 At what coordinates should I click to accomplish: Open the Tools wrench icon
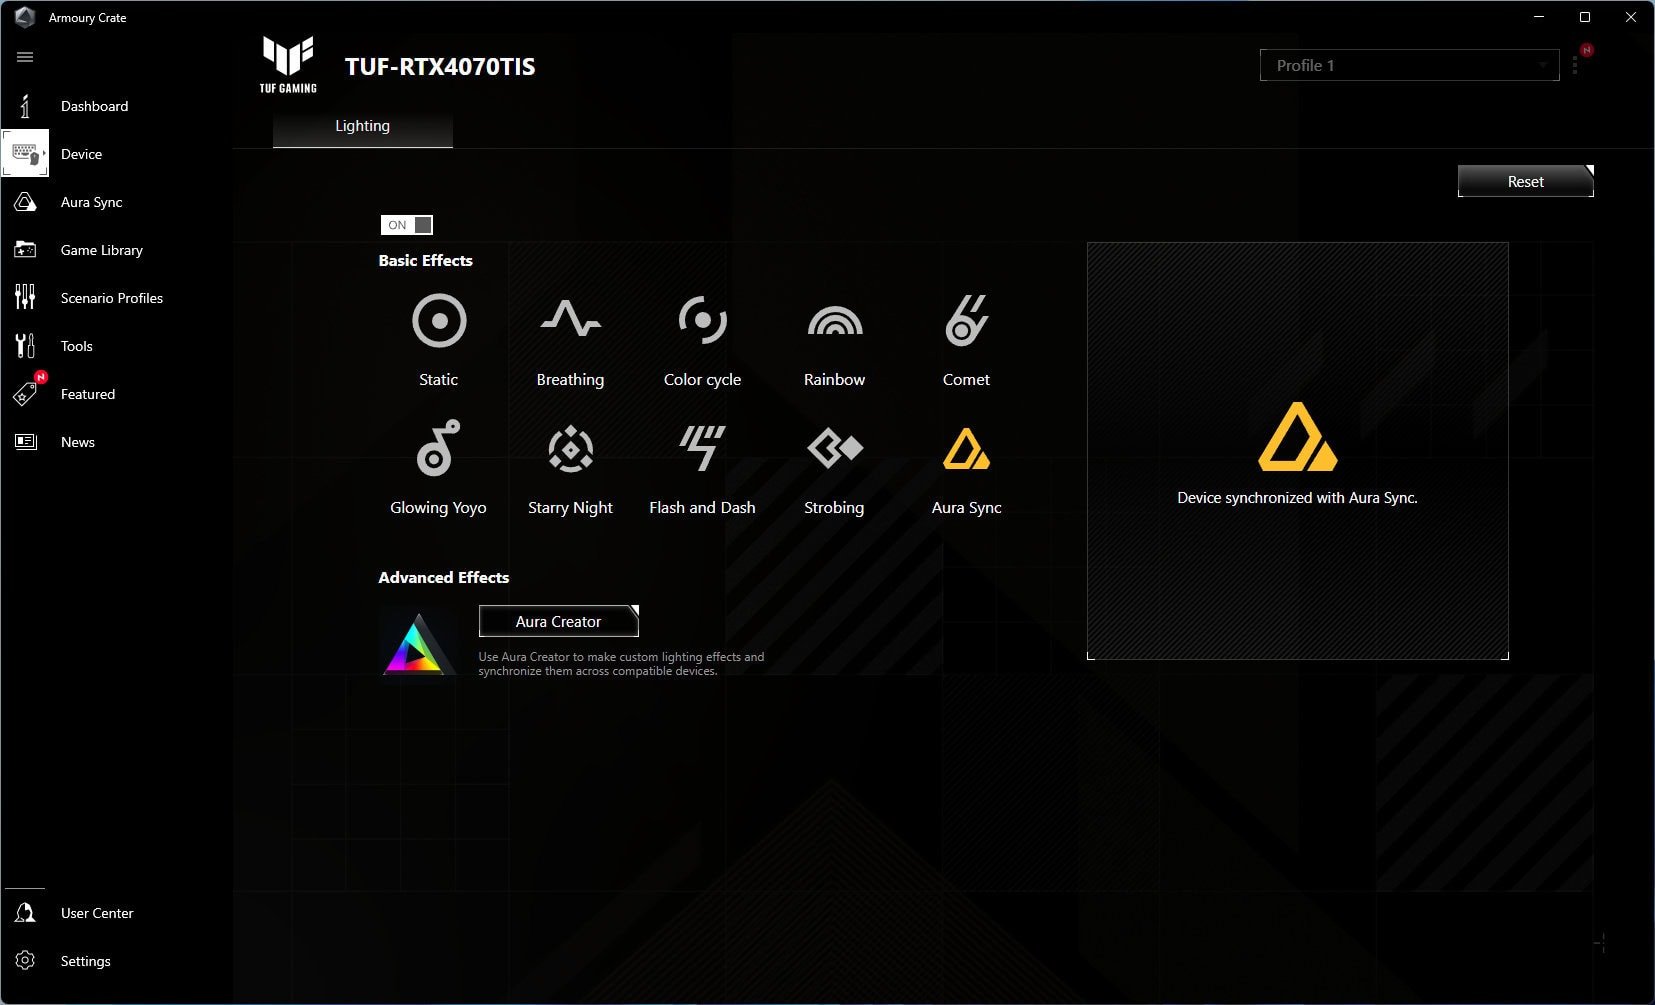click(x=25, y=346)
